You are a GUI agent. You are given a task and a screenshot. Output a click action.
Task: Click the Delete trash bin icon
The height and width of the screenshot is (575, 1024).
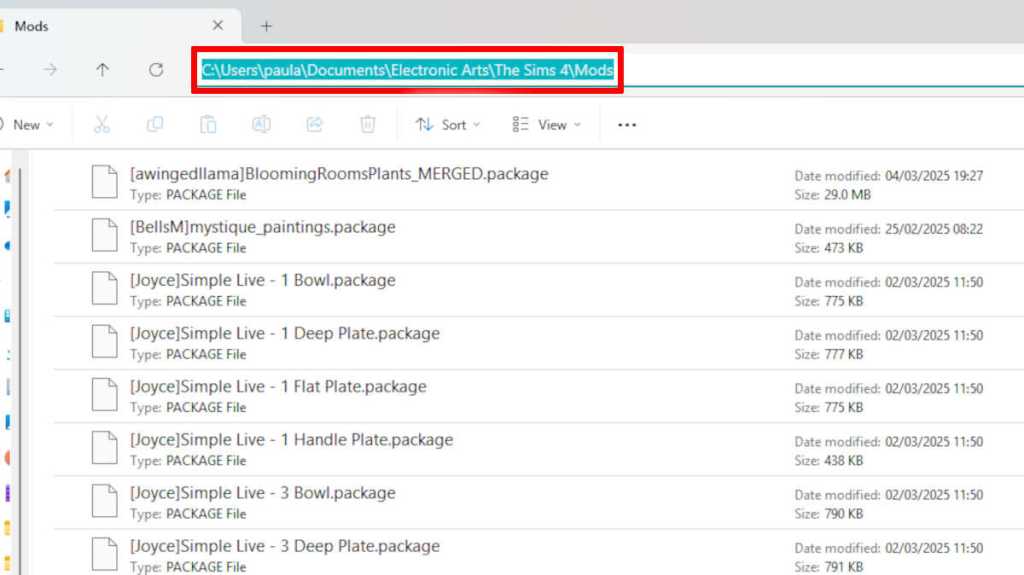(367, 125)
